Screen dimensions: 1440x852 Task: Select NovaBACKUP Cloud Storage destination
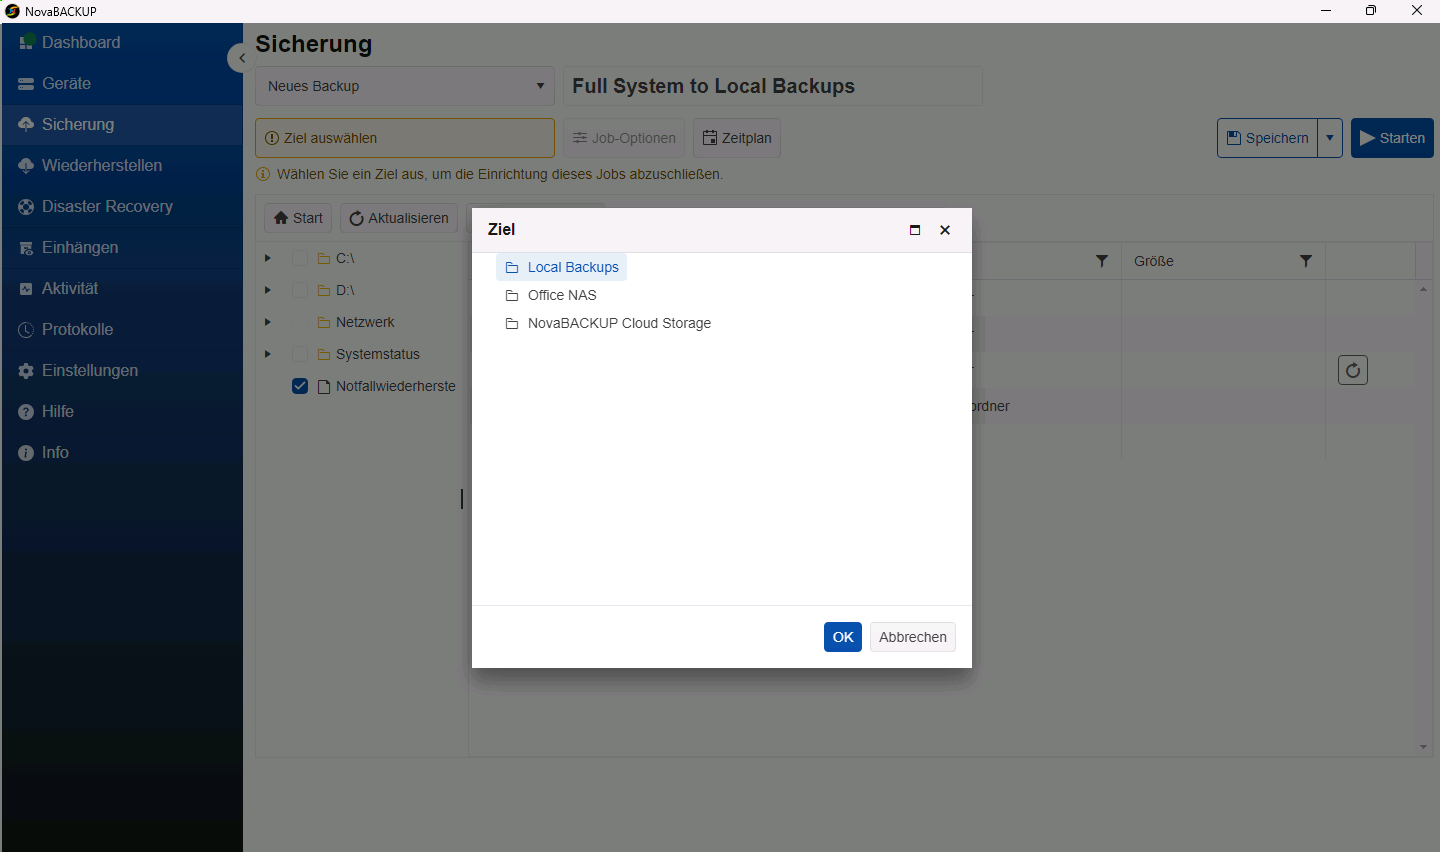608,323
